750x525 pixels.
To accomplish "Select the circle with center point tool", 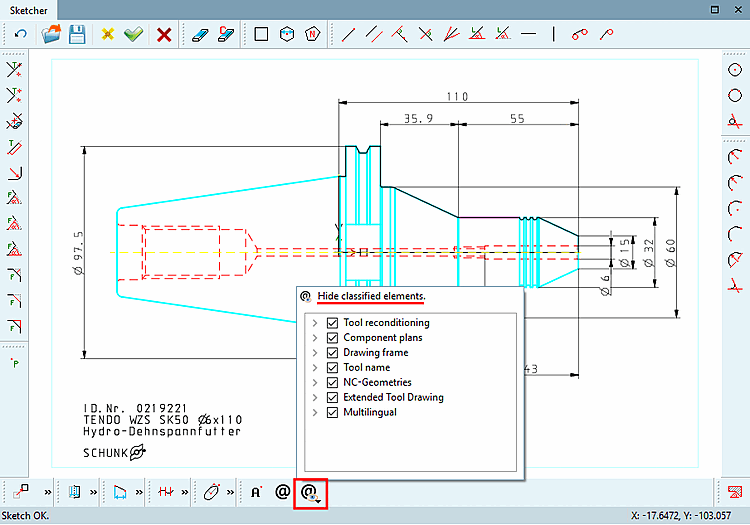I will coord(735,70).
